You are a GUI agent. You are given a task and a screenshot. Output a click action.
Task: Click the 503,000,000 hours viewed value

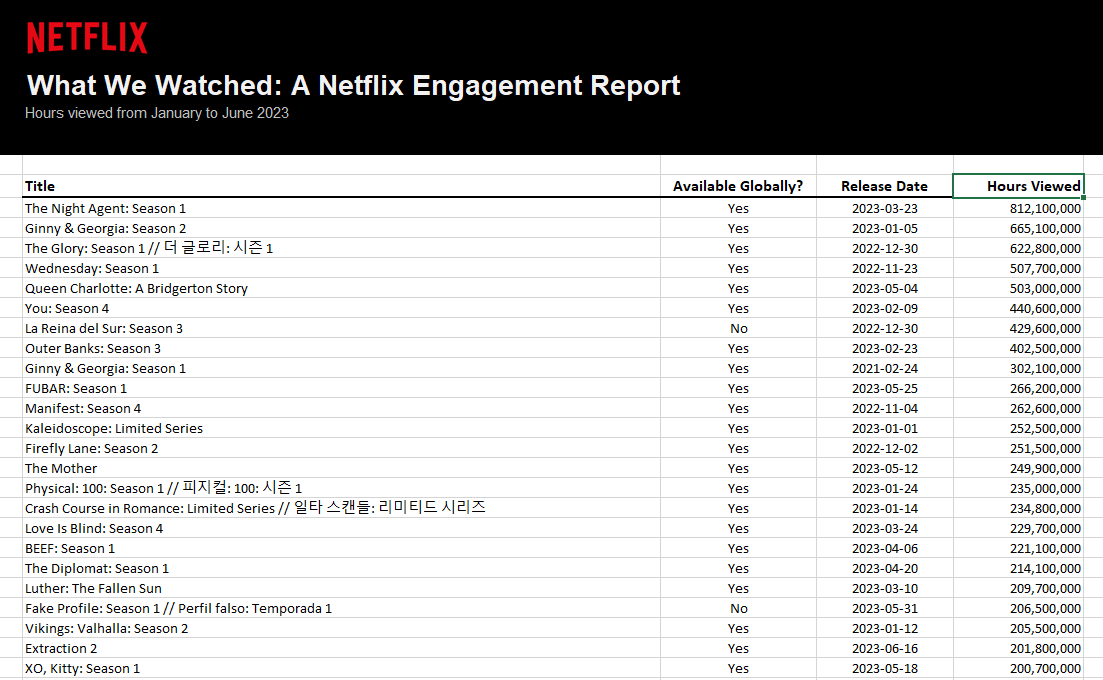(1045, 289)
